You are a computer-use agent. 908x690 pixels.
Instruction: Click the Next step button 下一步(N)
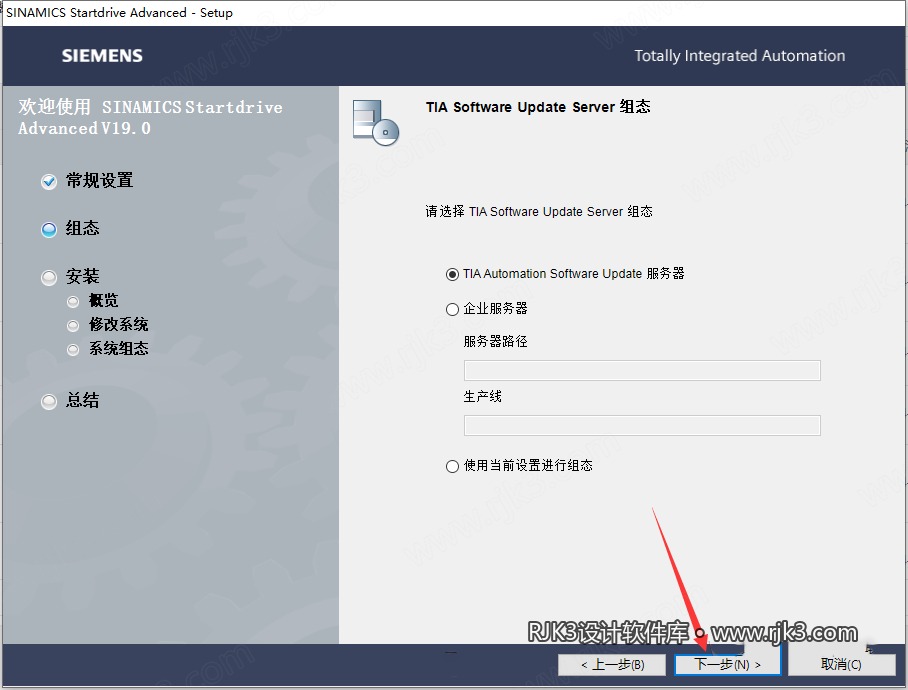pyautogui.click(x=727, y=664)
